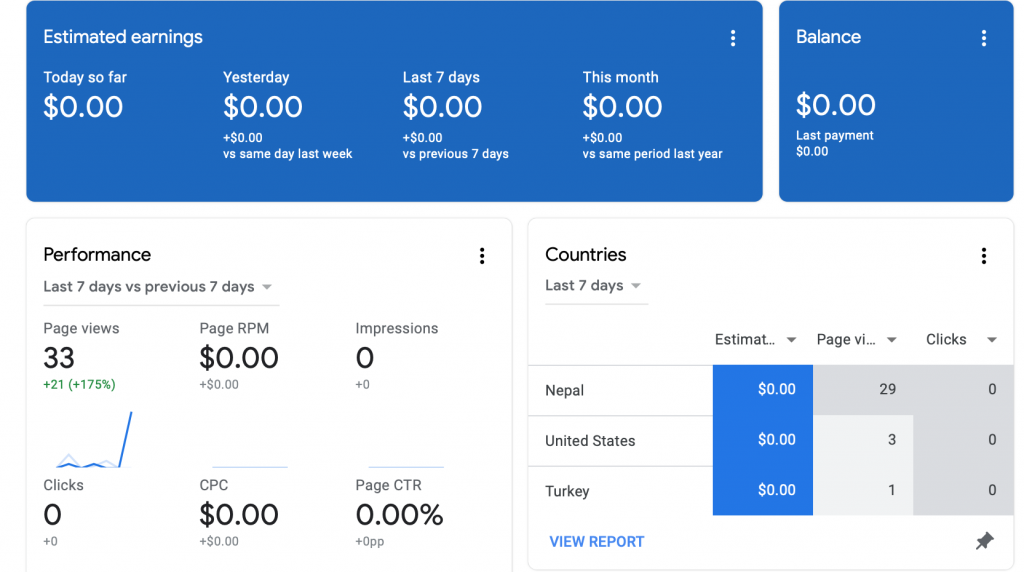This screenshot has width=1024, height=572.
Task: Click the 'This month' earnings amount
Action: coord(622,106)
